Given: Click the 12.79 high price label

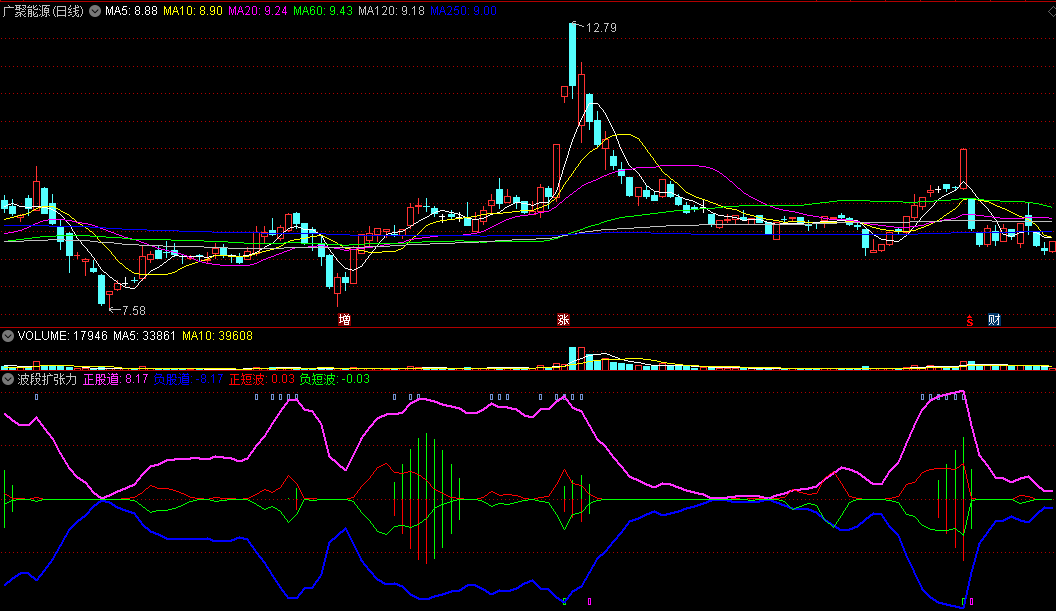Looking at the screenshot, I should tap(601, 28).
